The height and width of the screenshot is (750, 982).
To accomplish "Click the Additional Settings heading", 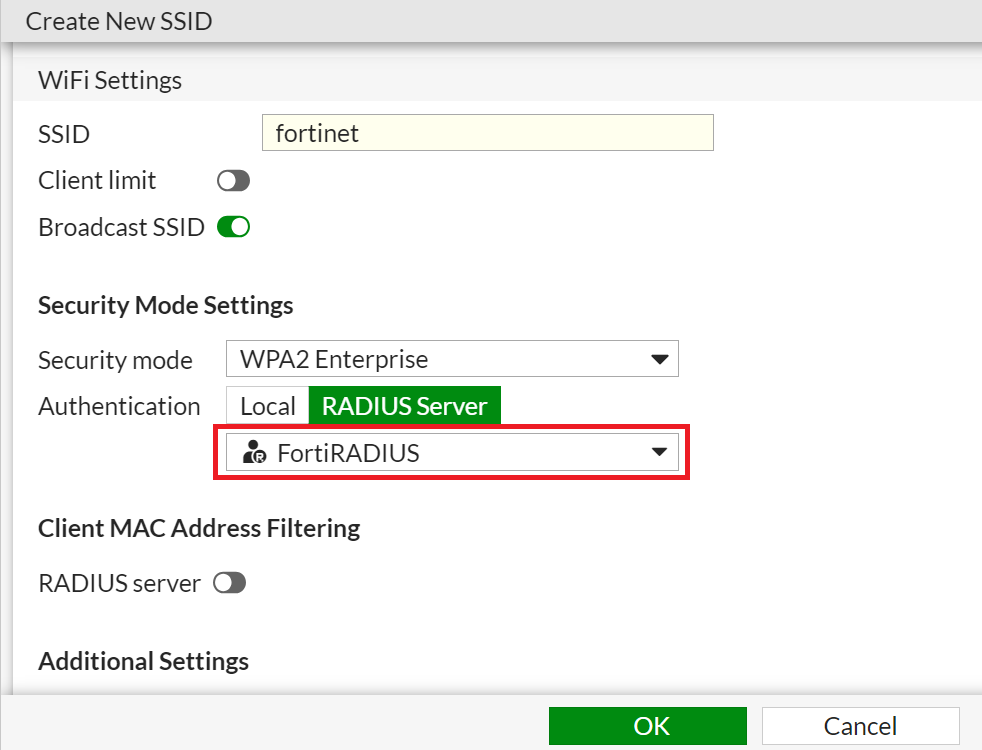I will click(x=143, y=661).
